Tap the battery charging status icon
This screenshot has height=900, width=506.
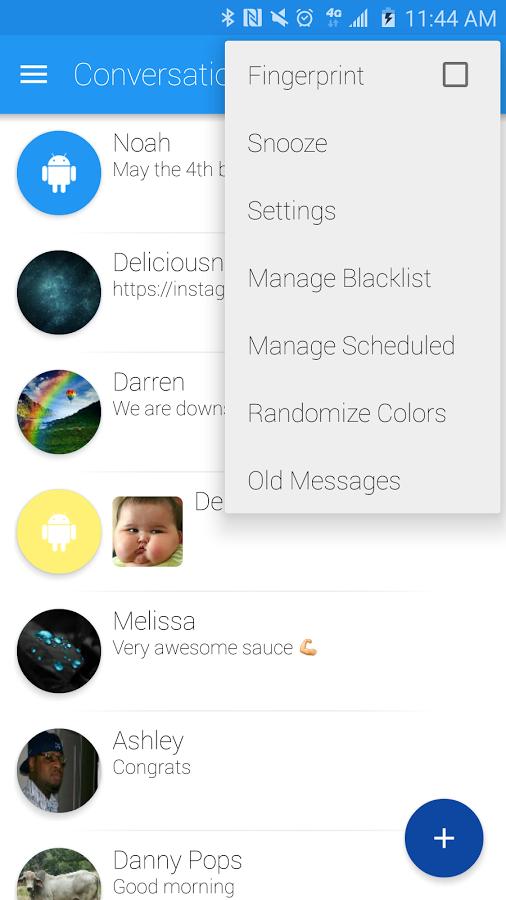click(388, 18)
